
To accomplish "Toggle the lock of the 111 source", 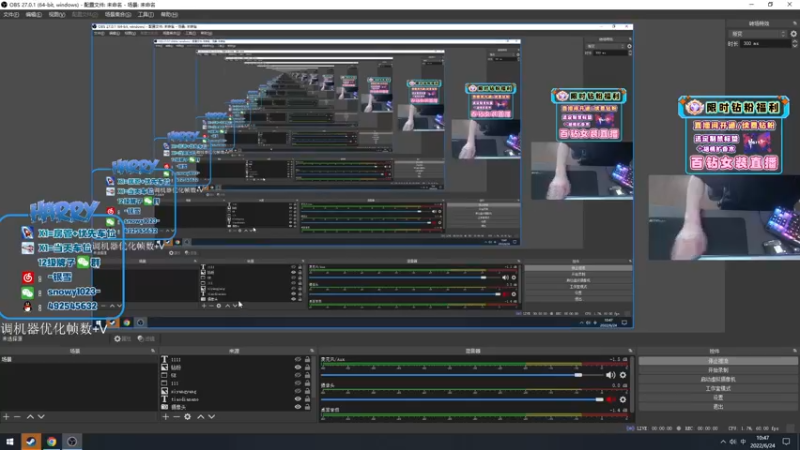I will click(307, 383).
